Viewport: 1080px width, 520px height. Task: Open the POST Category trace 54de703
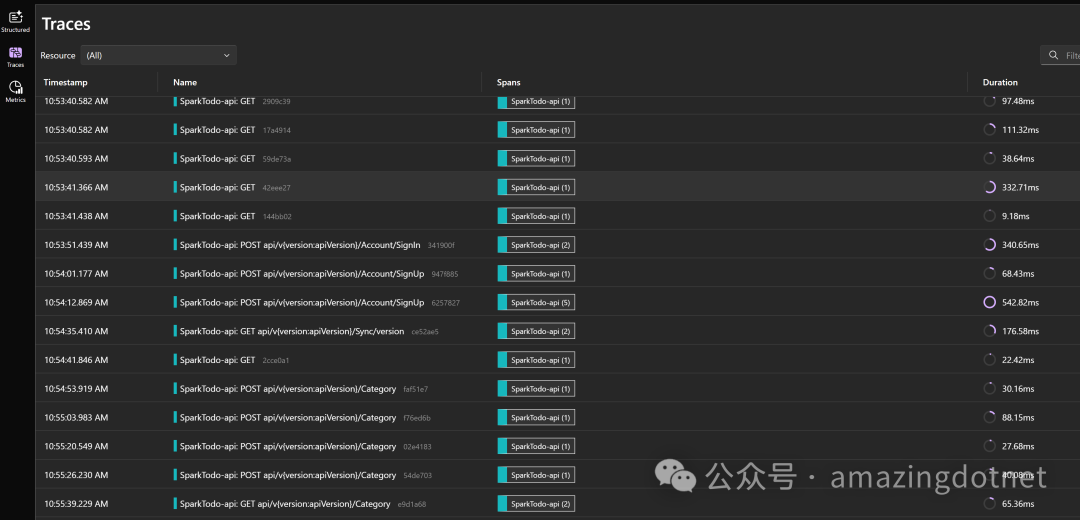tap(303, 475)
